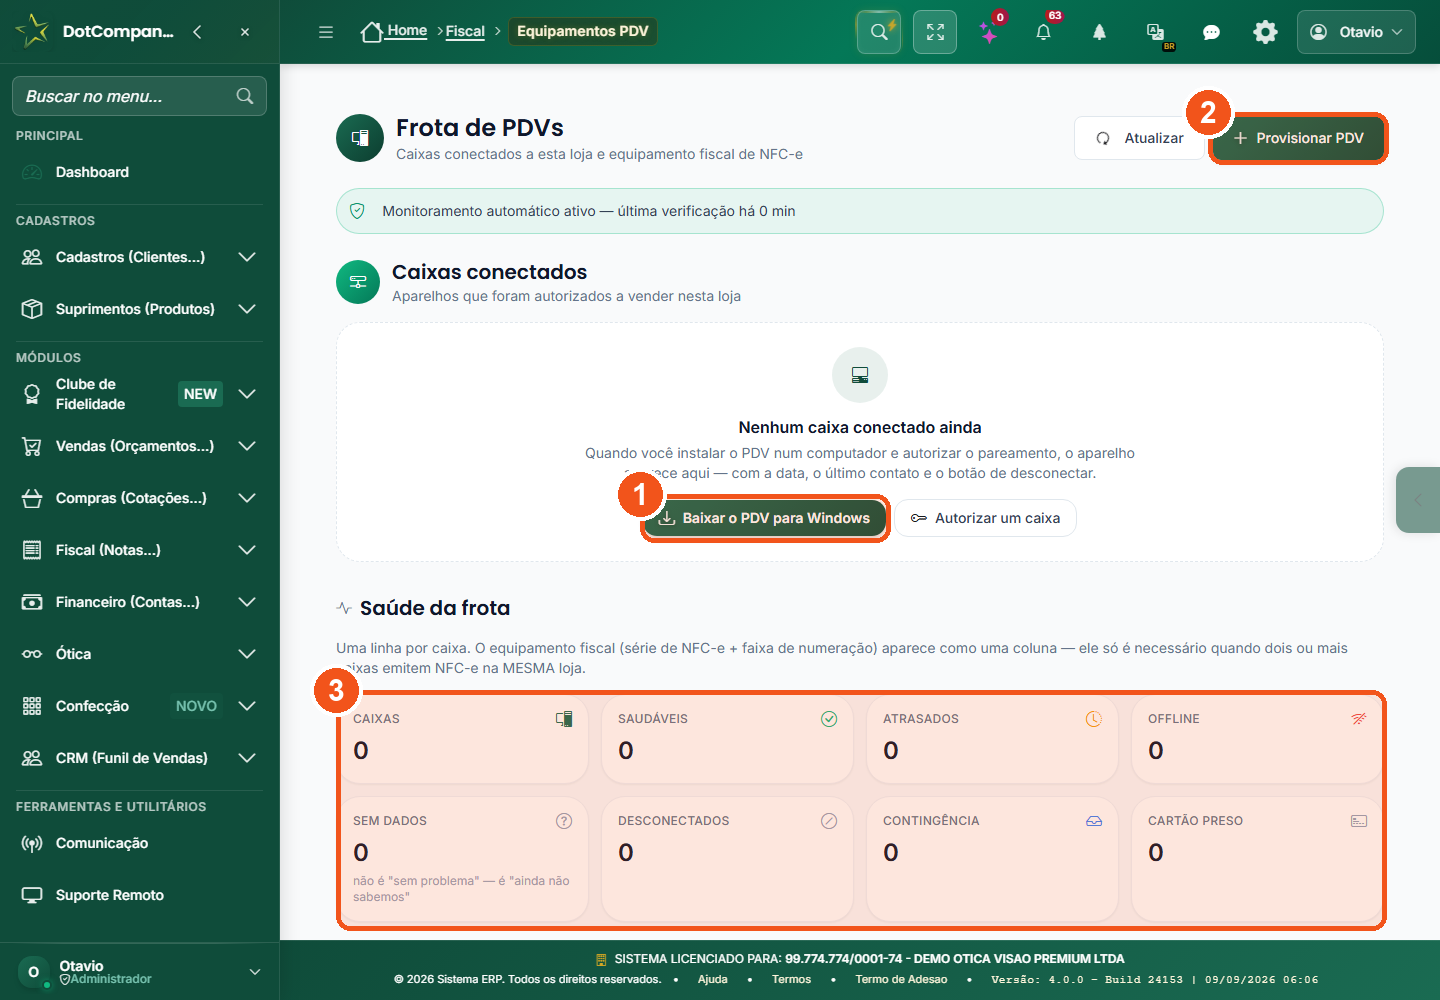Image resolution: width=1440 pixels, height=1000 pixels.
Task: Click the Termo de Adesao footer link
Action: pyautogui.click(x=901, y=979)
